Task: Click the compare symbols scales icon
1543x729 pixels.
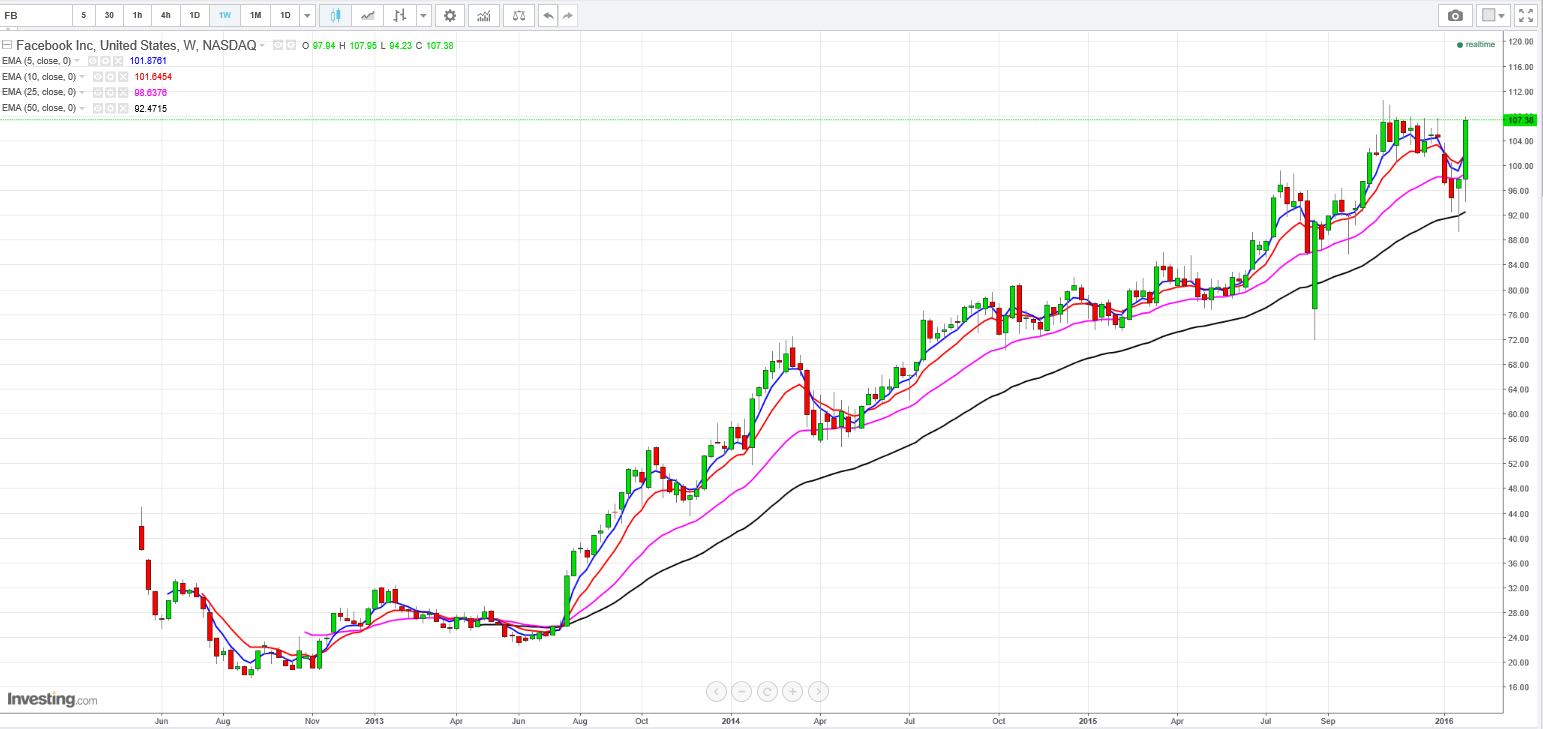Action: pos(518,15)
